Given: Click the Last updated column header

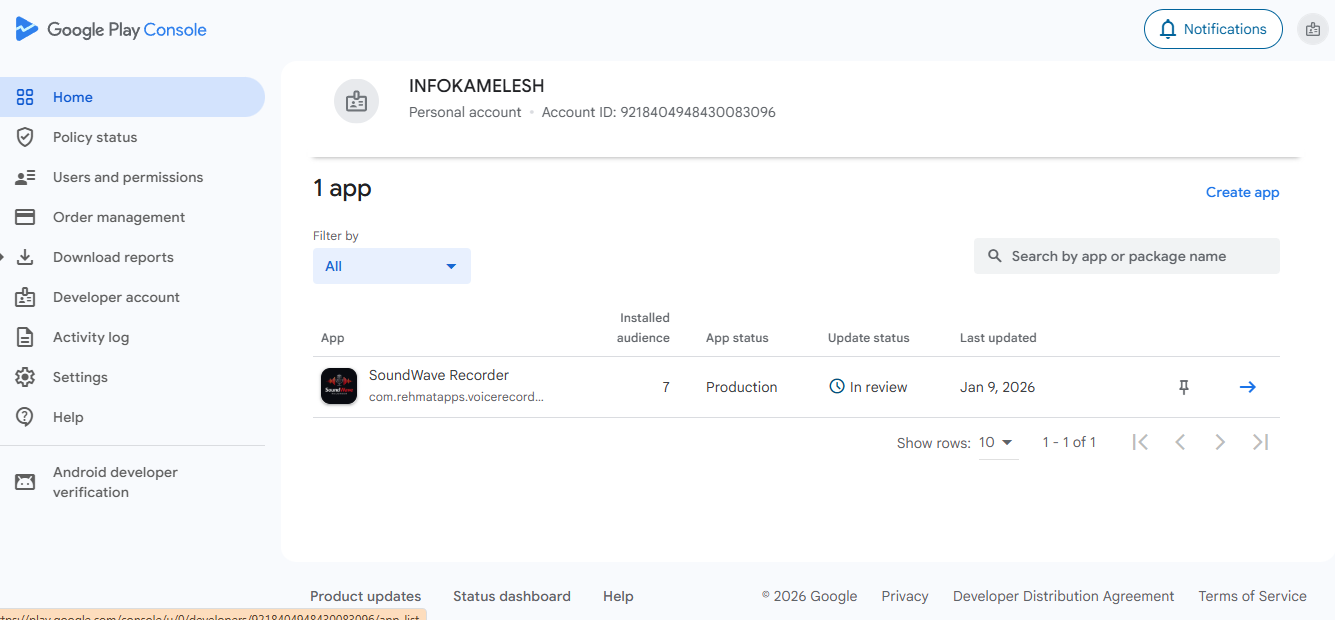Looking at the screenshot, I should point(998,338).
